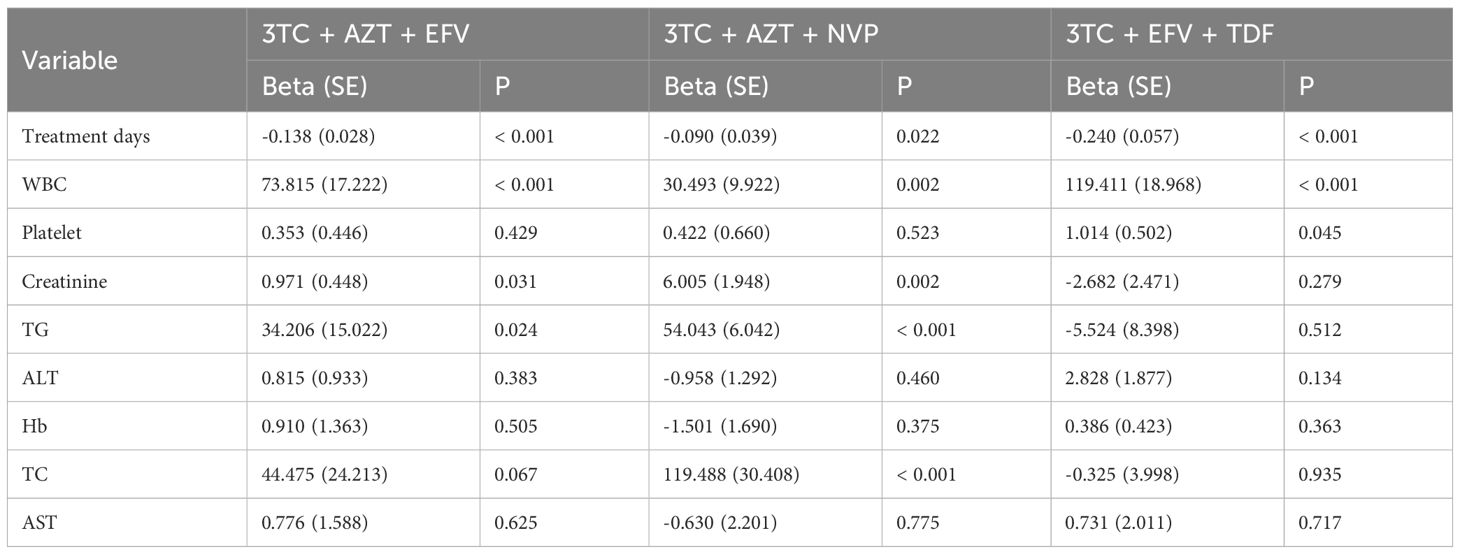The image size is (1460, 554).
Task: Click the Variable column header
Action: (x=70, y=60)
